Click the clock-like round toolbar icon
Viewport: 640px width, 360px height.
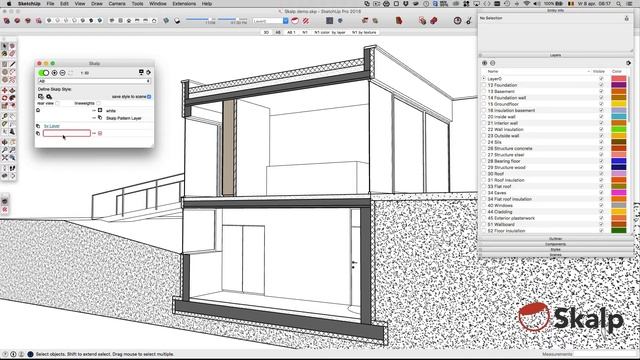tap(458, 20)
